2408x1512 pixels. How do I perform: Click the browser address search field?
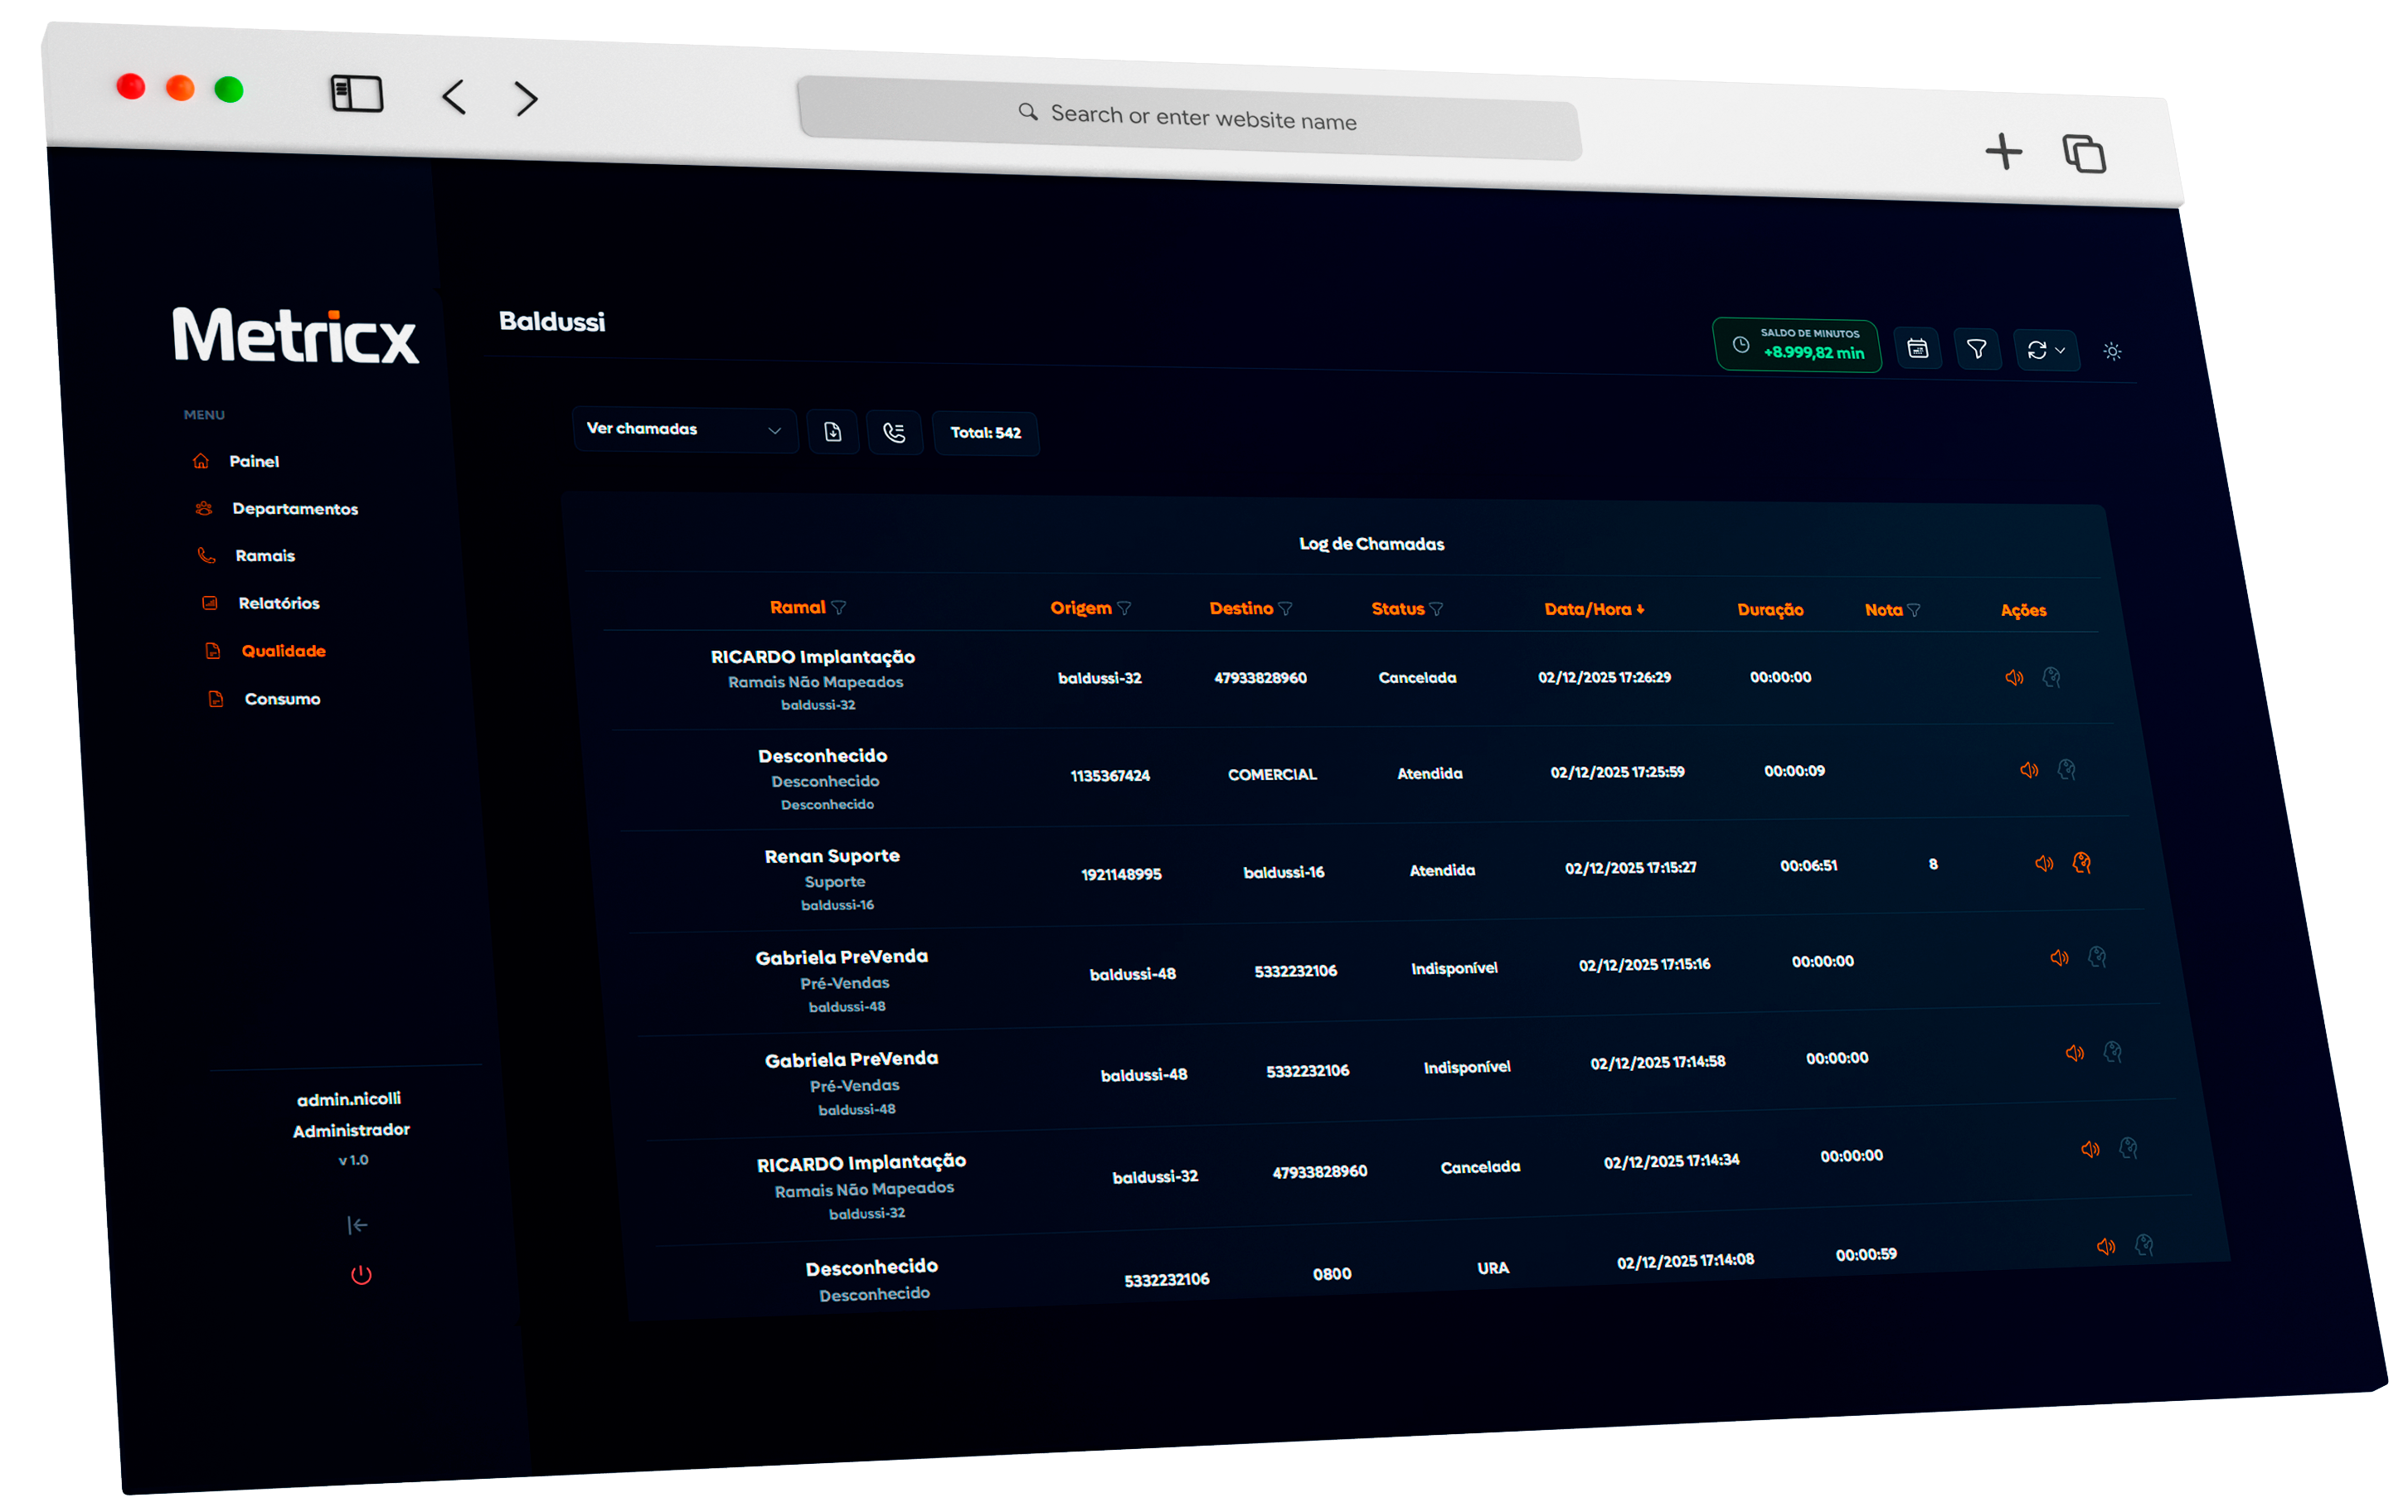click(x=1189, y=117)
